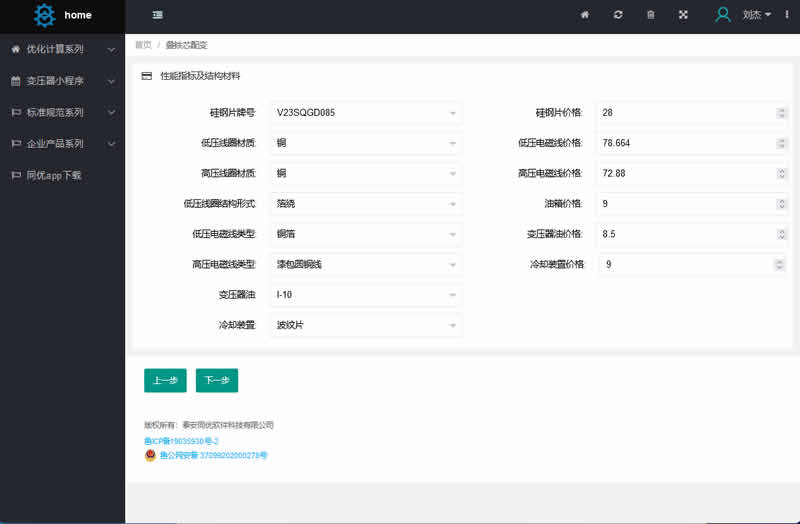The width and height of the screenshot is (800, 524).
Task: Click the 低压电磁线价格 field with 78.664
Action: click(x=692, y=143)
